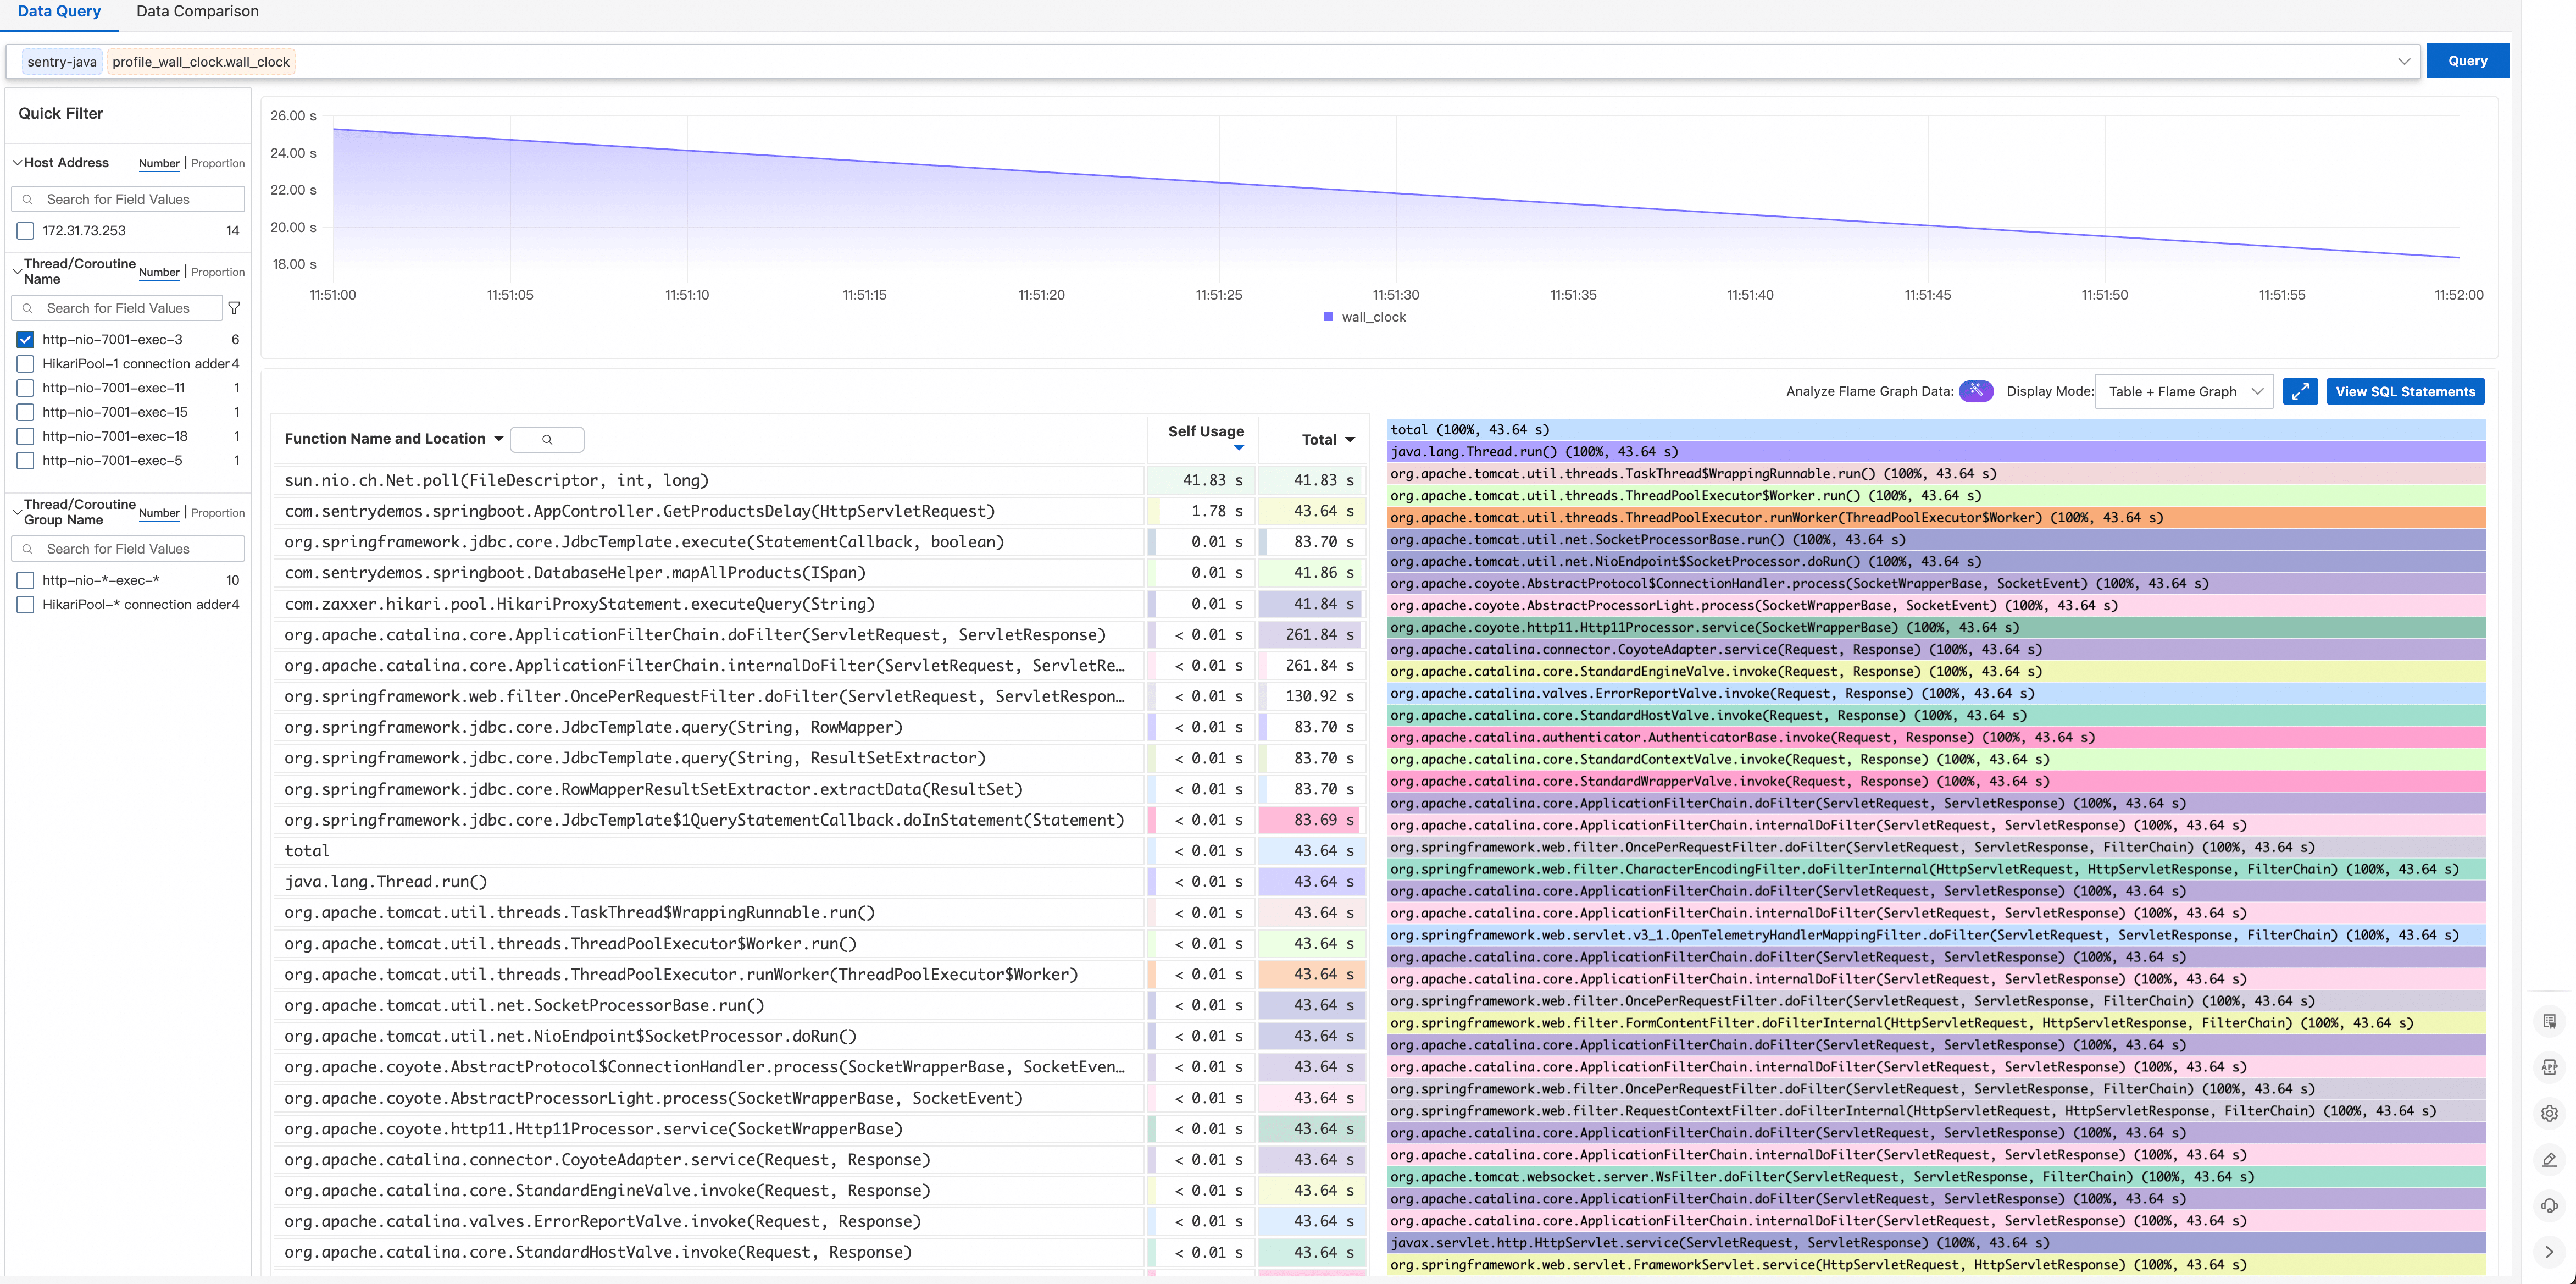The image size is (2576, 1284).
Task: Collapse the Host Address filter section
Action: (x=17, y=163)
